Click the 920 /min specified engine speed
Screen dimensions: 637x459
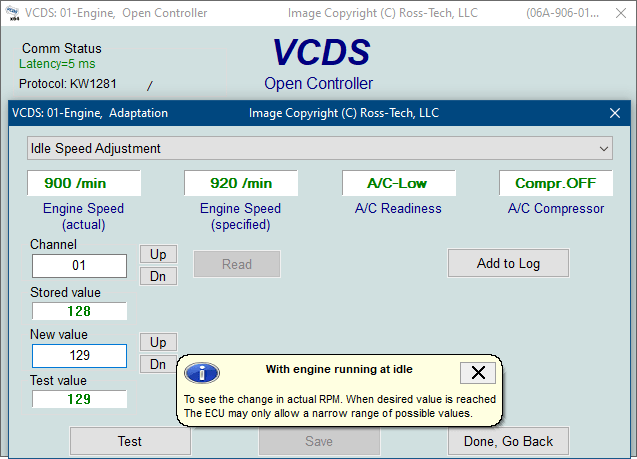(x=241, y=183)
